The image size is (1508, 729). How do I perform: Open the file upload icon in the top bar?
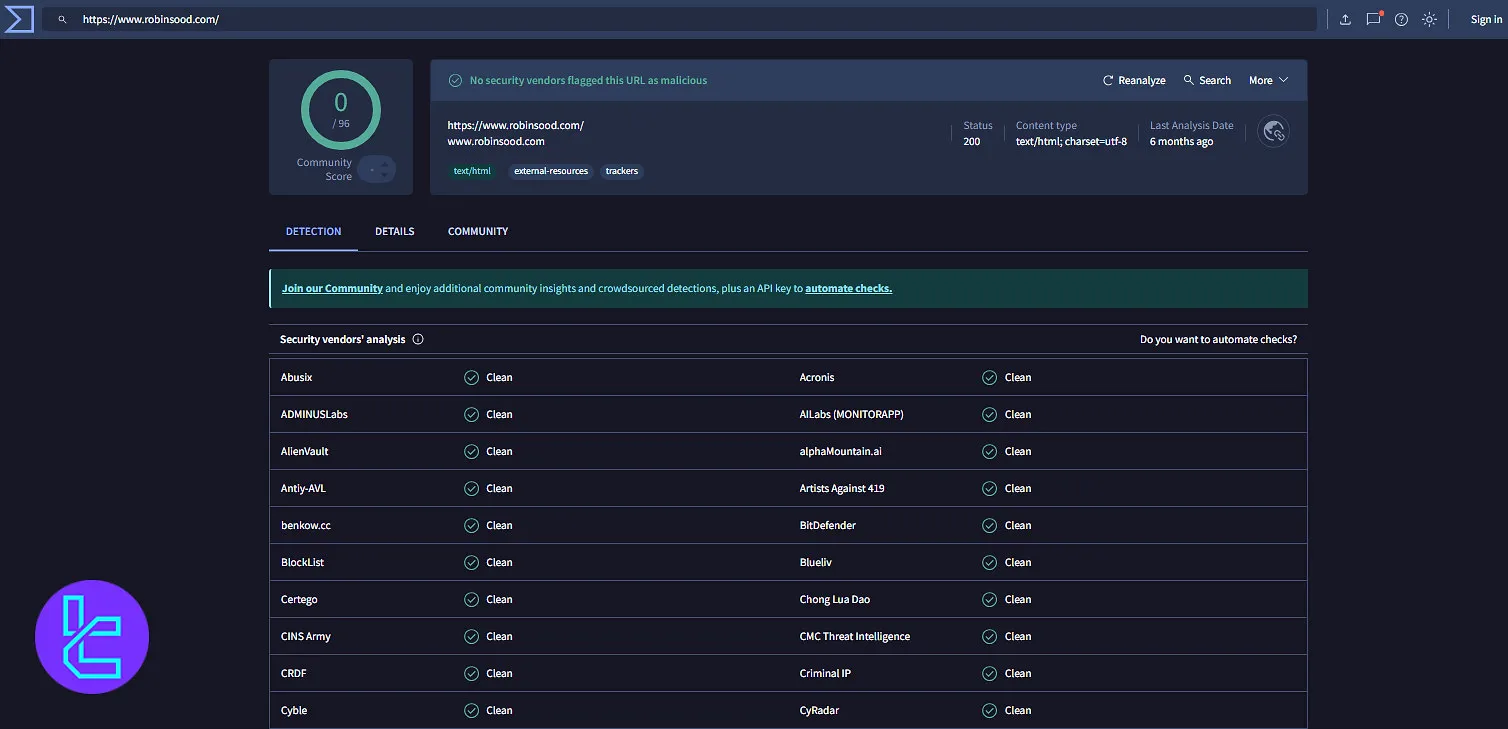click(1345, 19)
